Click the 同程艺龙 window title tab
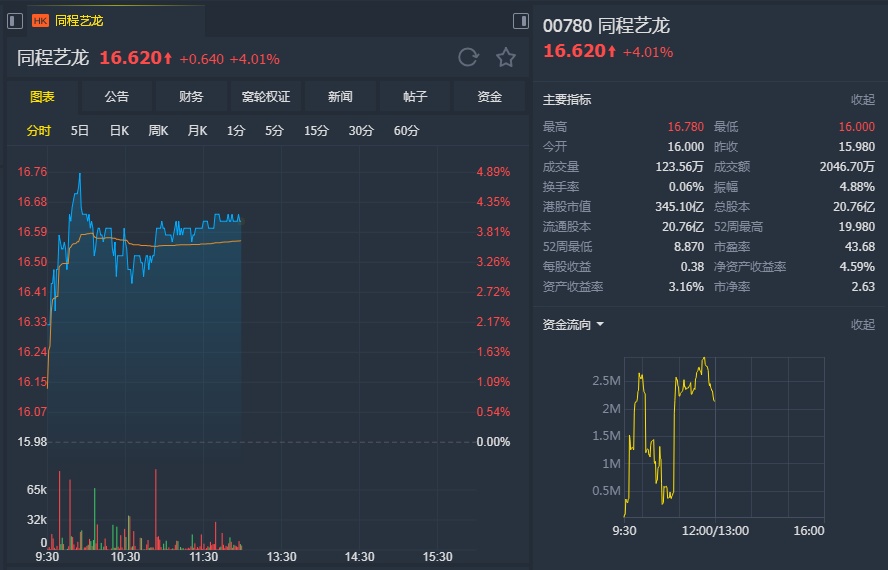Screen dimensions: 888x570 click(x=79, y=20)
